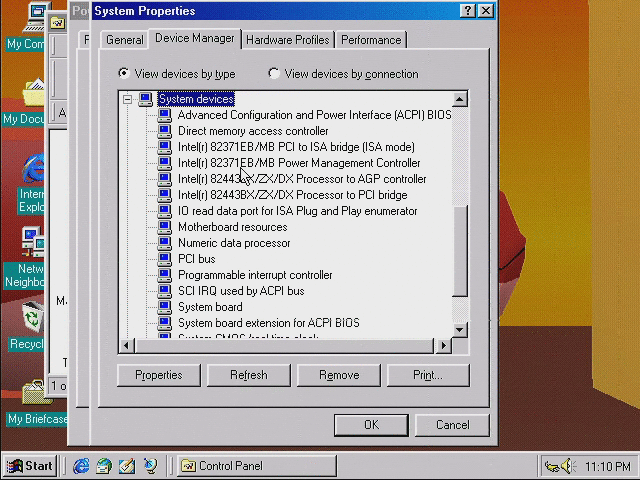
Task: Click icon beside System board extension for ACPI BIOS
Action: point(164,323)
